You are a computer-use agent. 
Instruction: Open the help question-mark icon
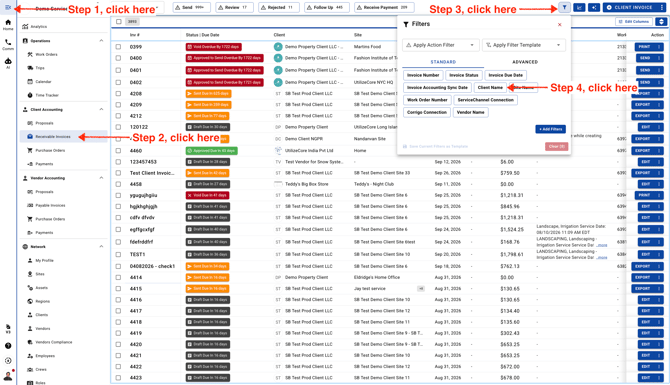pyautogui.click(x=8, y=346)
